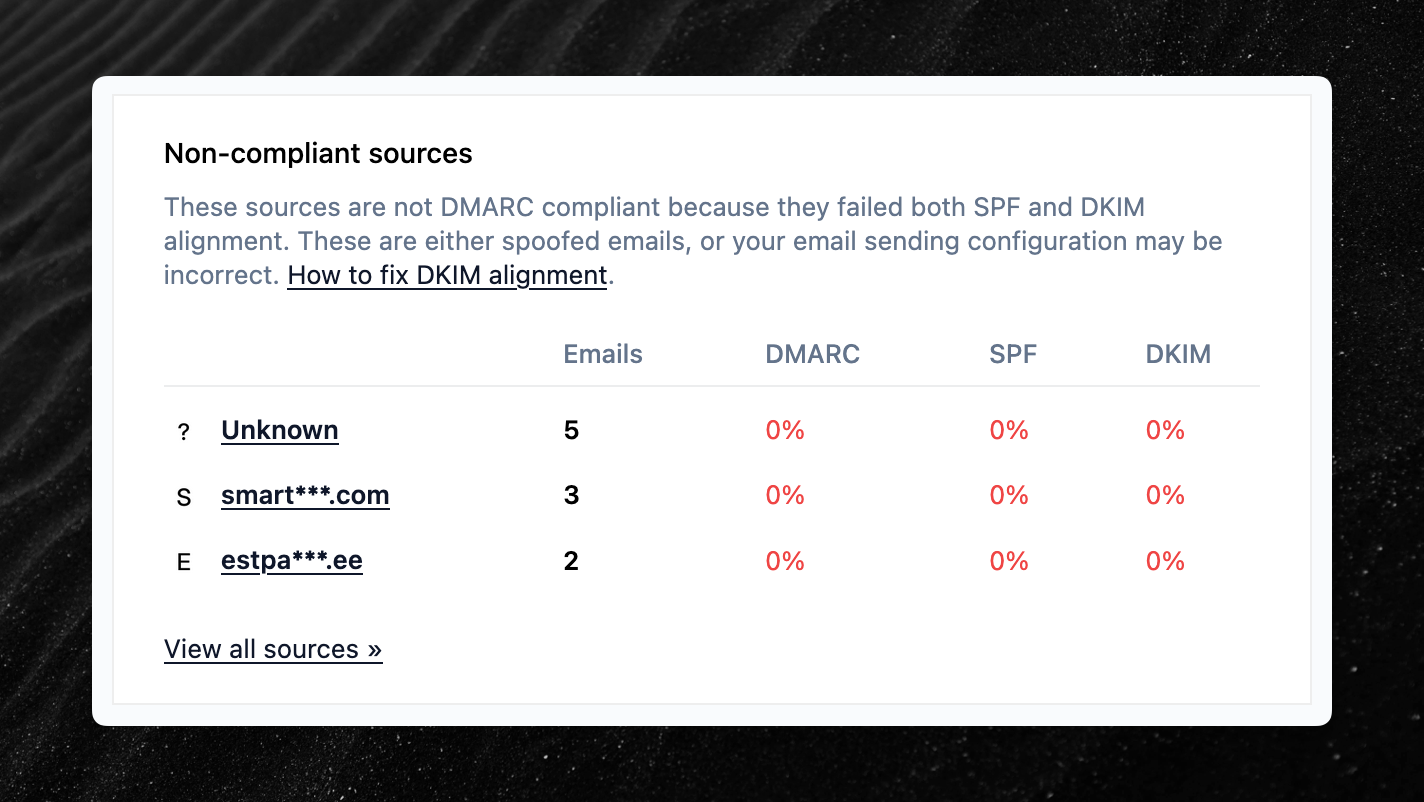Click the DKIM column heading

point(1178,354)
